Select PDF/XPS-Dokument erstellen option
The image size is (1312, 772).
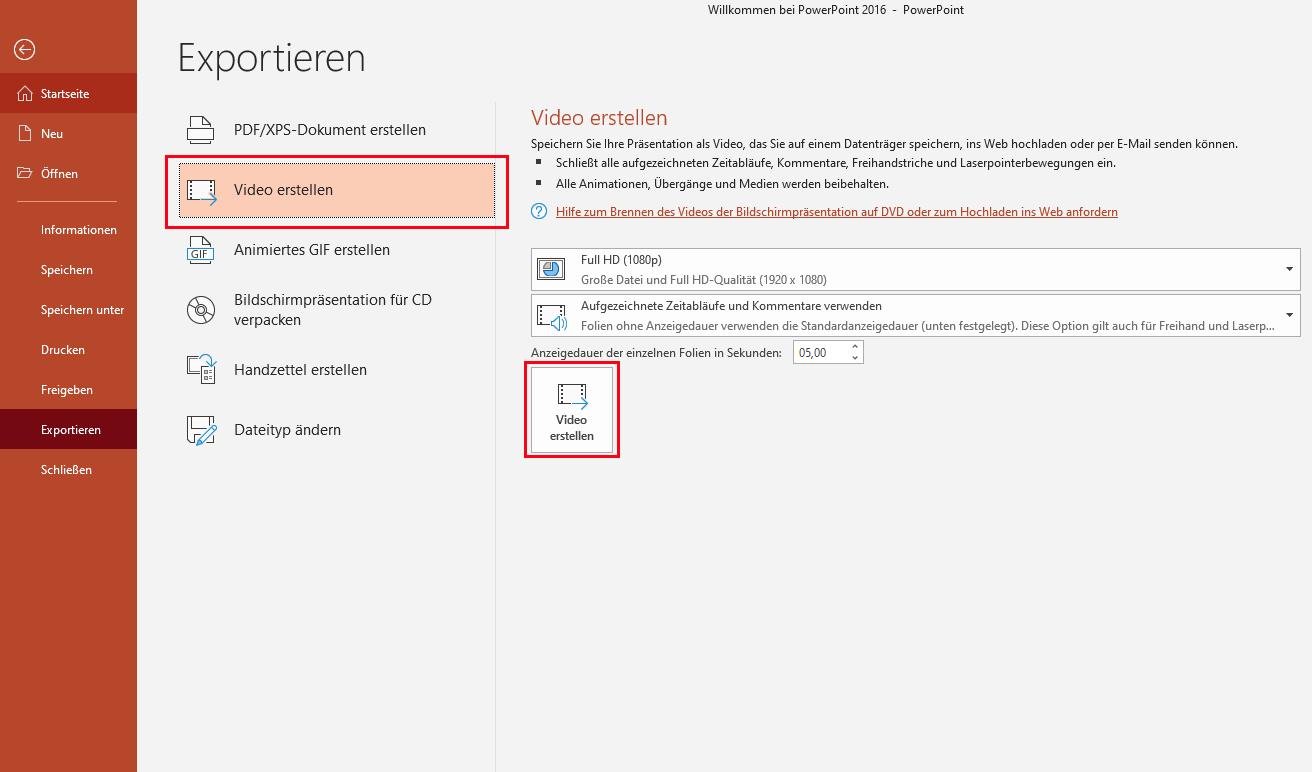click(336, 130)
